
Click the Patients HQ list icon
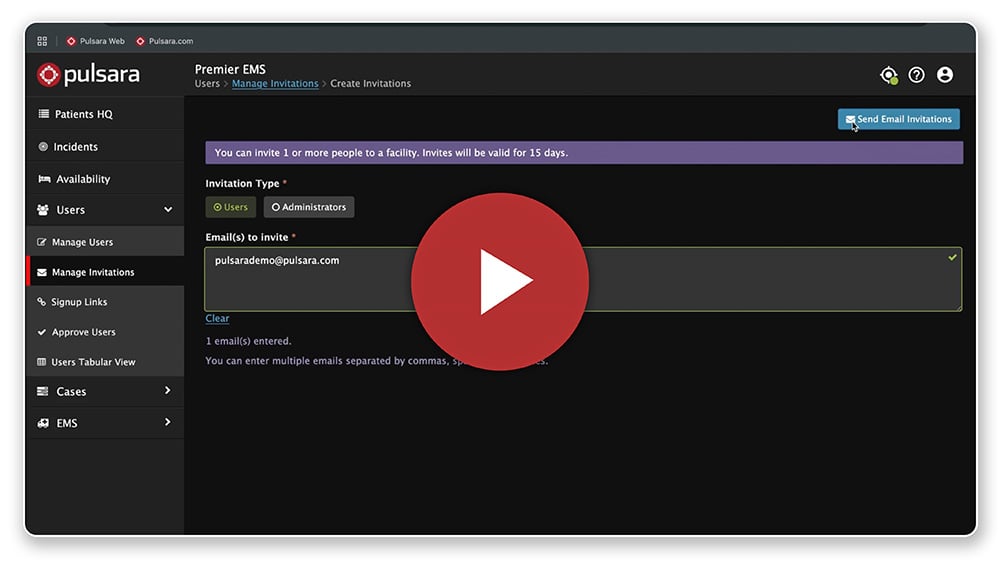[x=43, y=113]
